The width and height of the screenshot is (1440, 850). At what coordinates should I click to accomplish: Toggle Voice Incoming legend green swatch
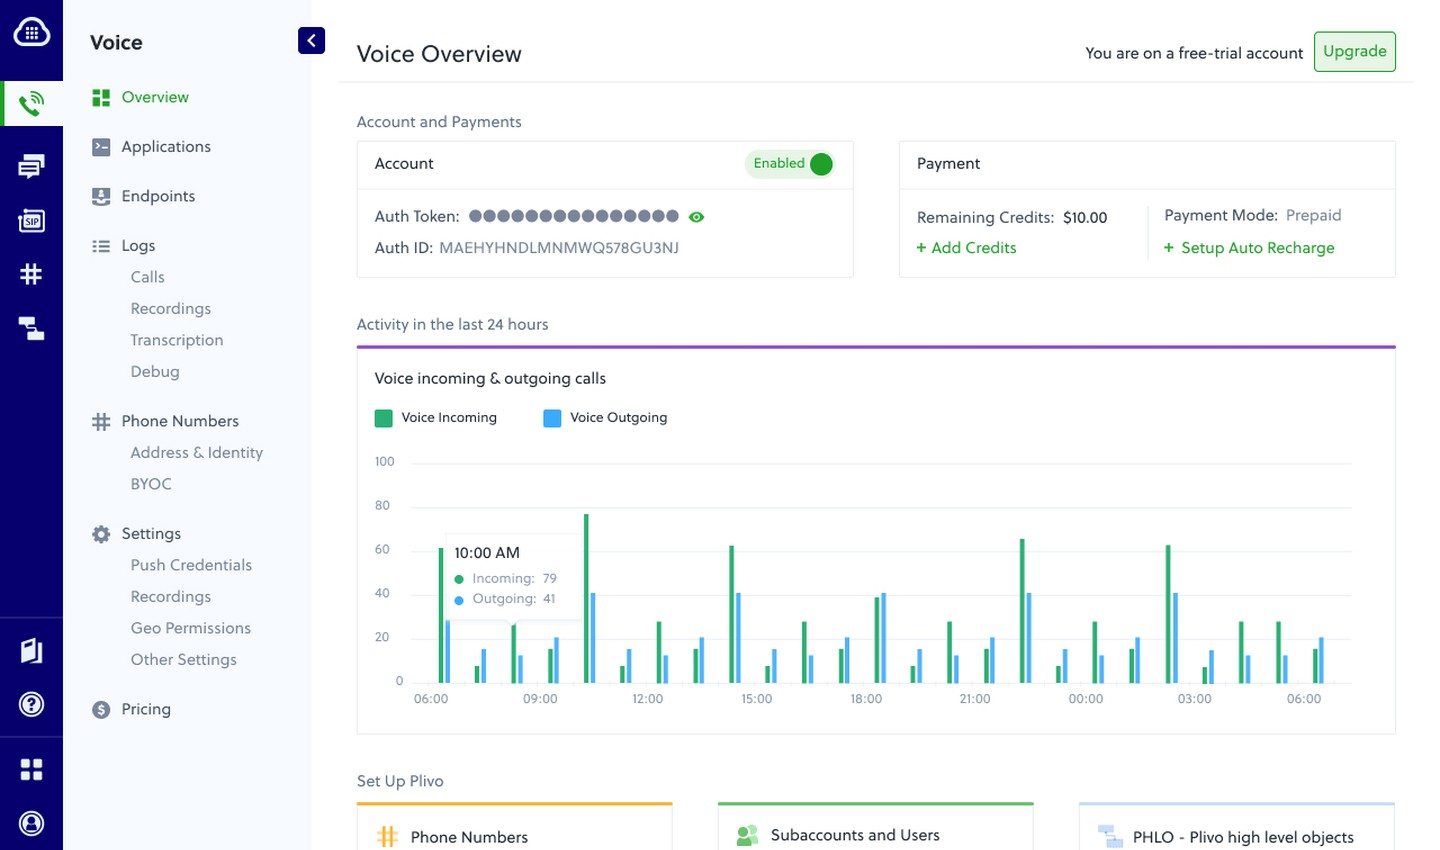383,418
